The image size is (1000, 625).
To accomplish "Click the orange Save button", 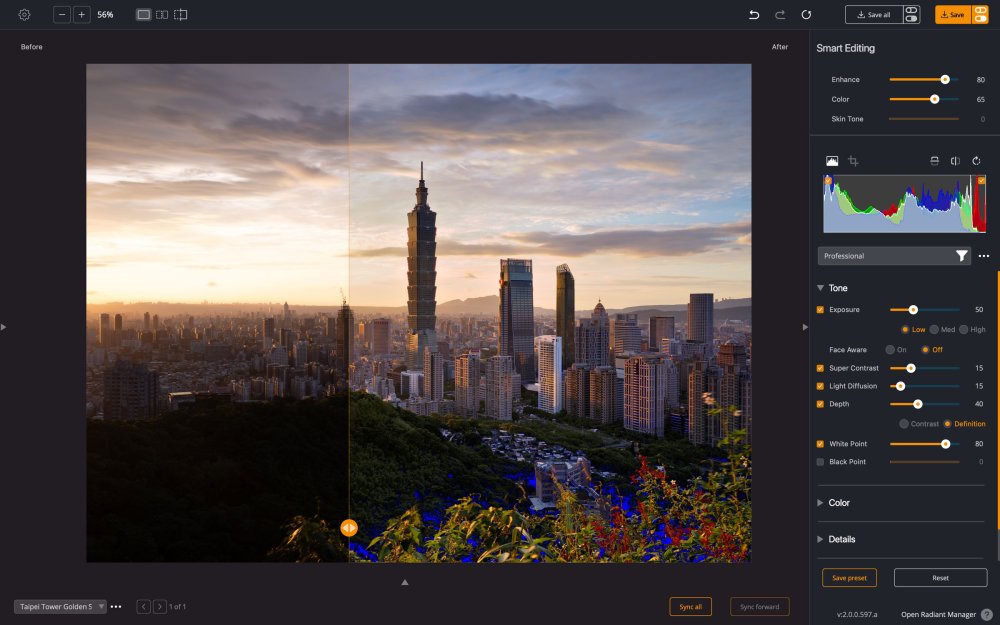I will tap(953, 15).
